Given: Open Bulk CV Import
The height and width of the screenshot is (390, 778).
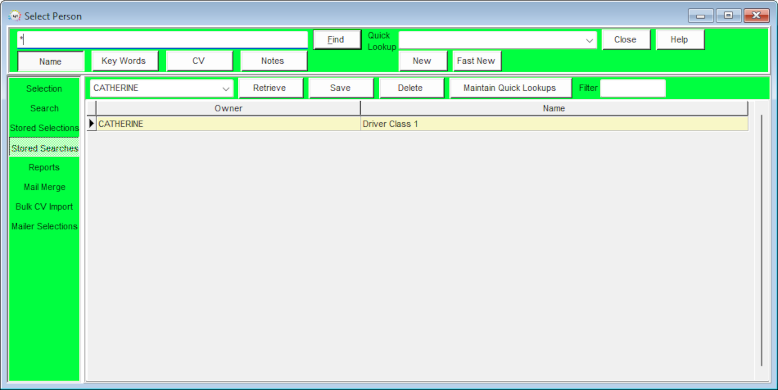Looking at the screenshot, I should pyautogui.click(x=44, y=206).
